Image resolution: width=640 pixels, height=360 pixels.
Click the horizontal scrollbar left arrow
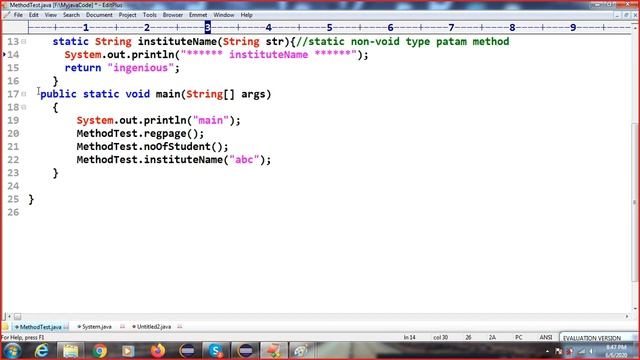(x=9, y=317)
